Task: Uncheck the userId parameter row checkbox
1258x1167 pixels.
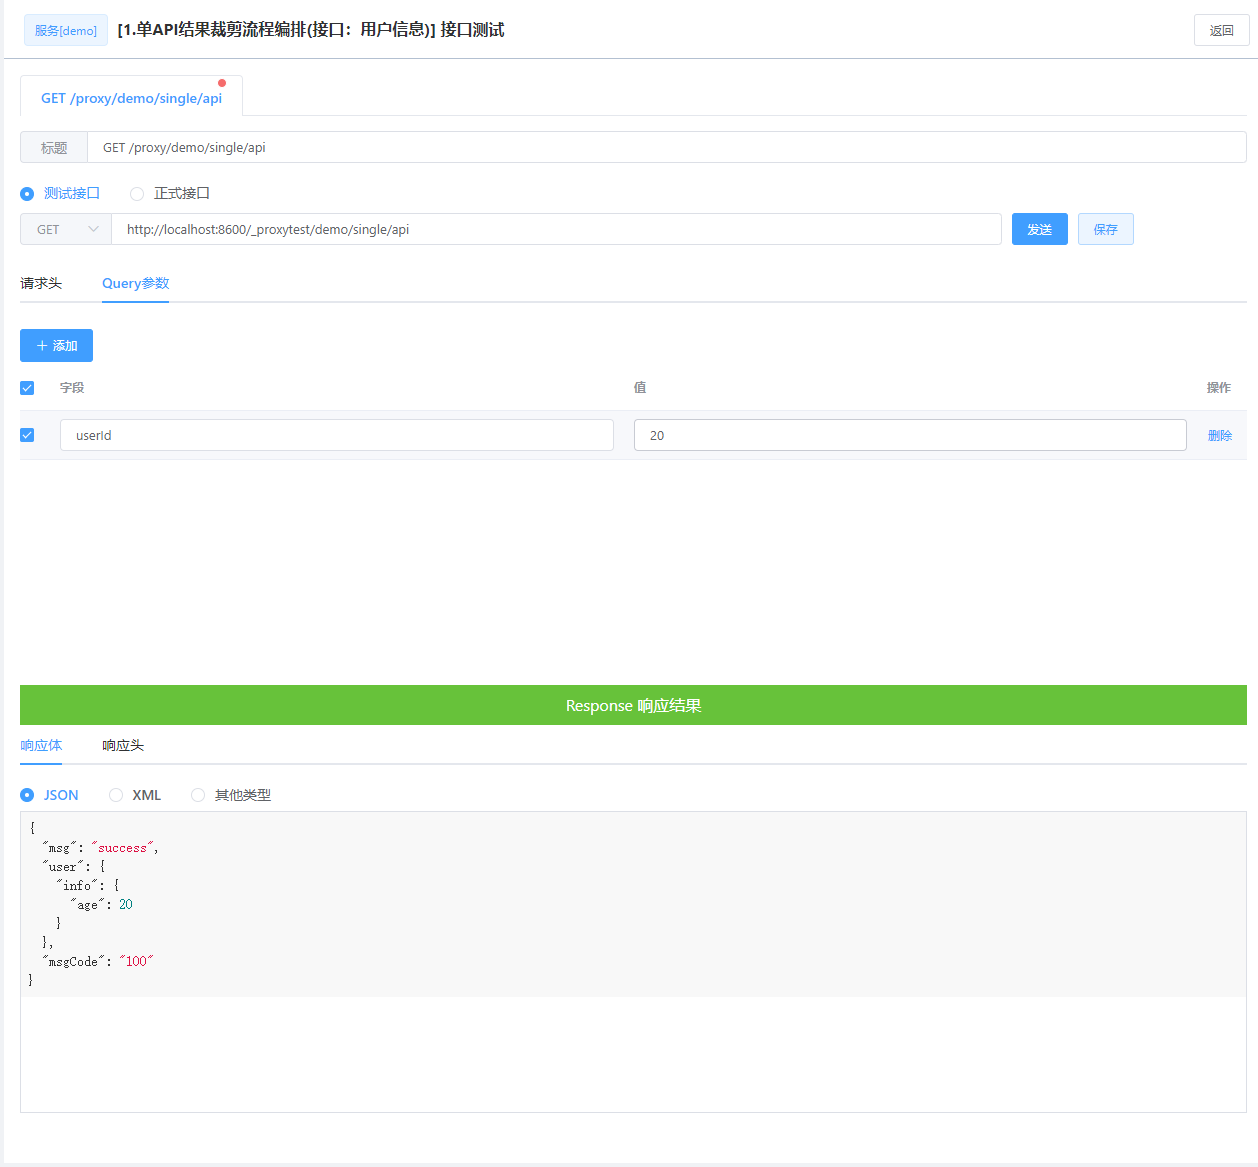Action: click(x=26, y=434)
